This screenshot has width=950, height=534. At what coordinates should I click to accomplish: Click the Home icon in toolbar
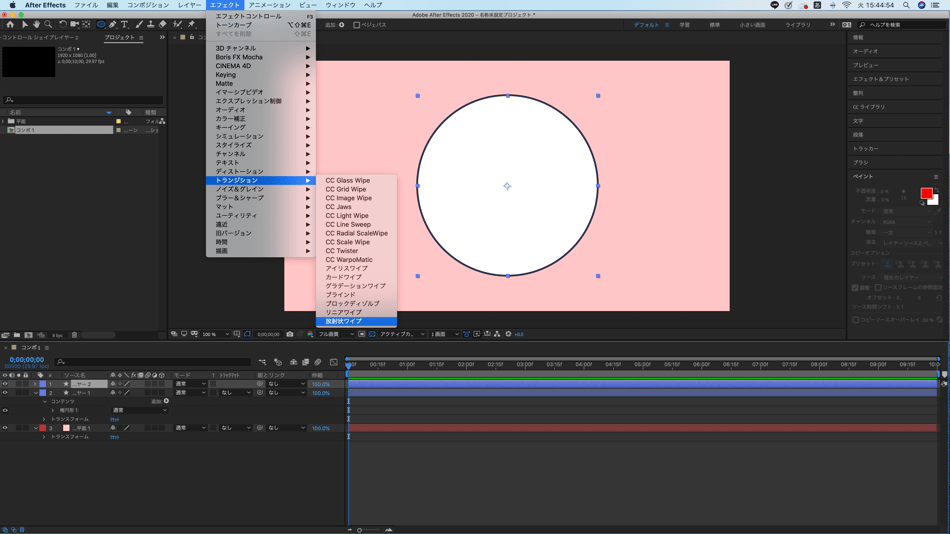10,24
